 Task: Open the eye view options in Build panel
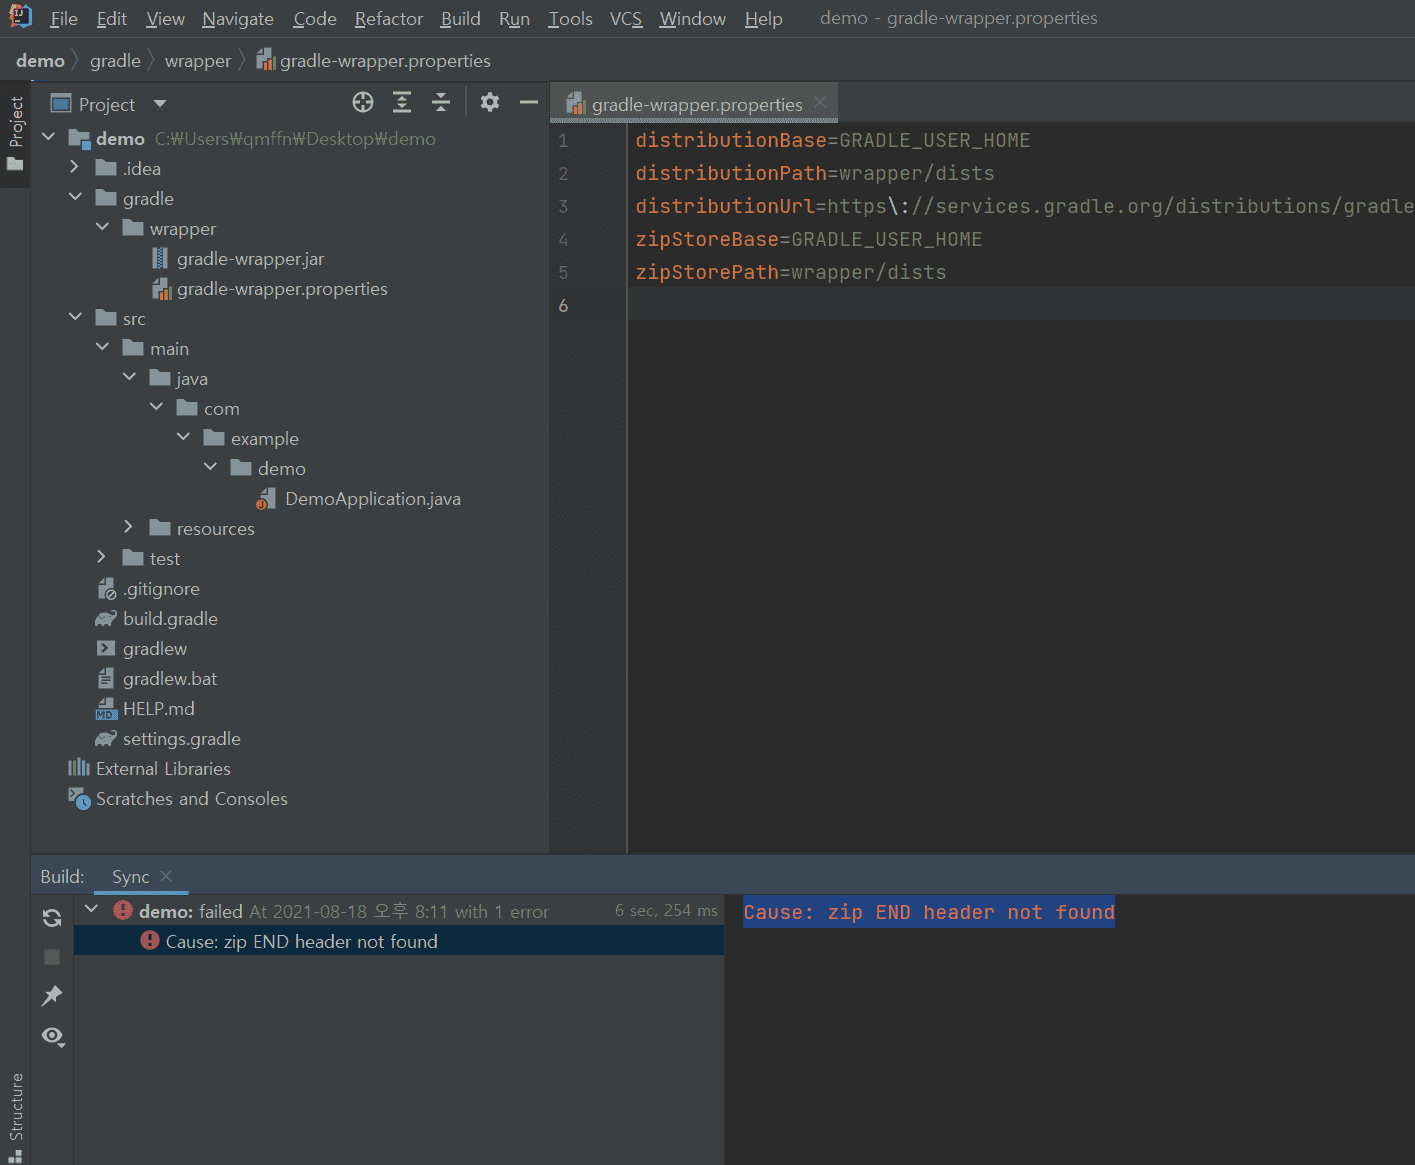(x=52, y=1036)
